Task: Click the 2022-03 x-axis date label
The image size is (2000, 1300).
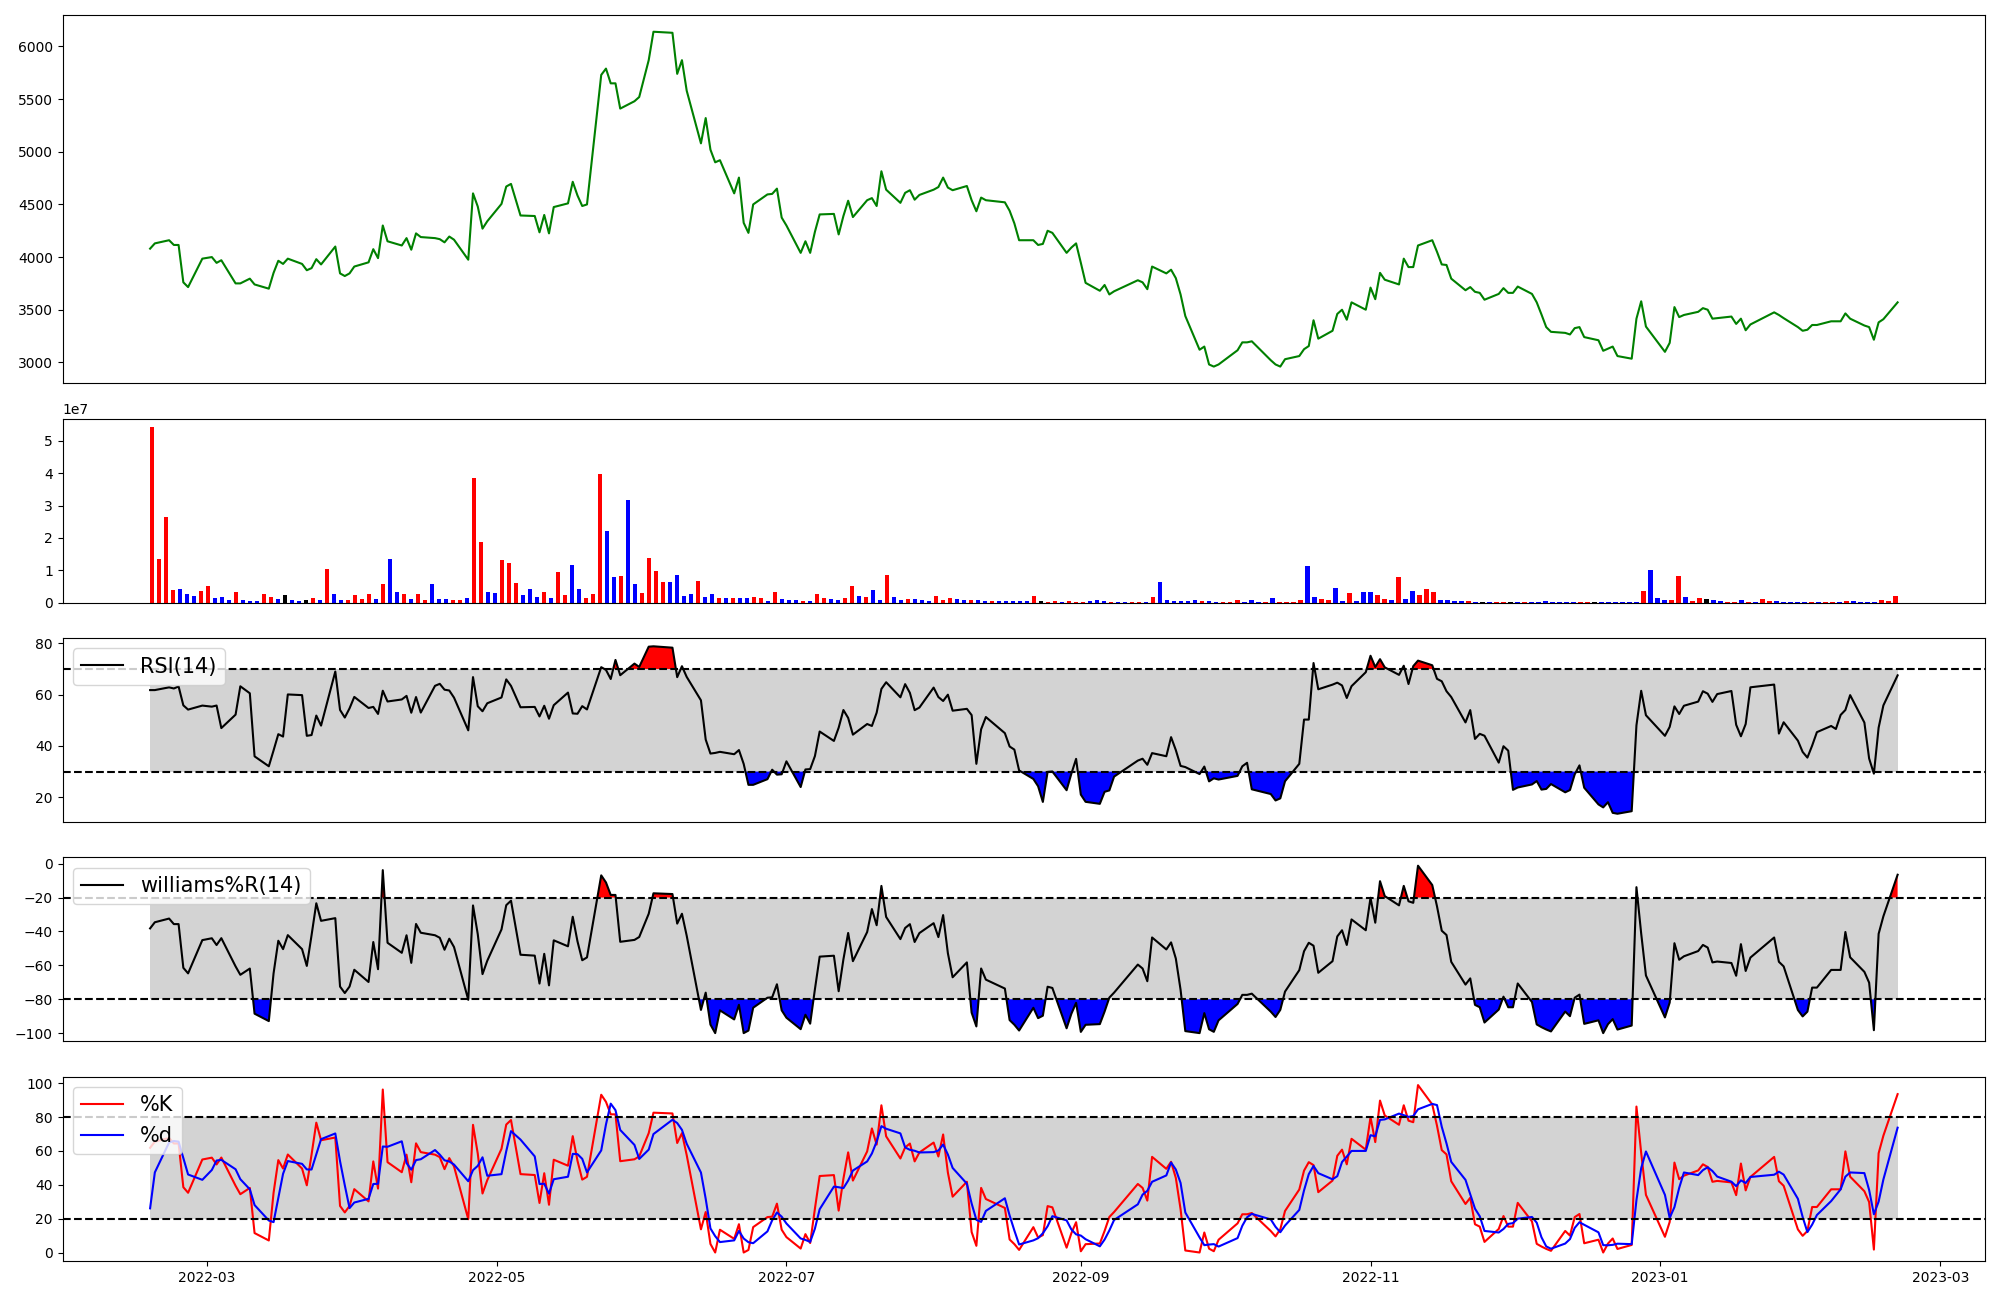Action: pos(207,1277)
